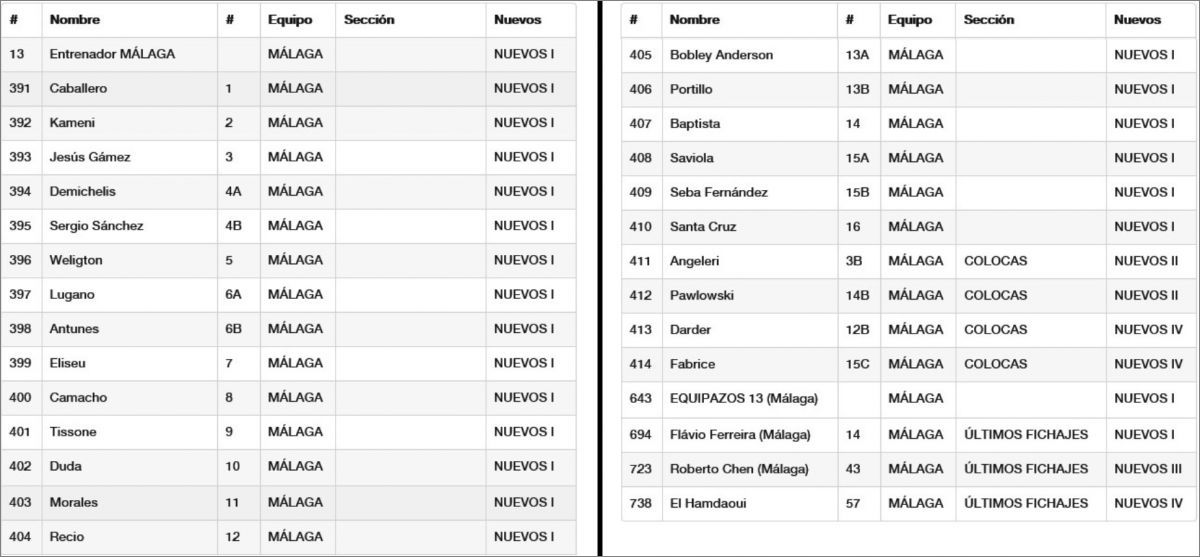Click the Nuevos header in right table
The width and height of the screenshot is (1200, 557).
click(1137, 20)
